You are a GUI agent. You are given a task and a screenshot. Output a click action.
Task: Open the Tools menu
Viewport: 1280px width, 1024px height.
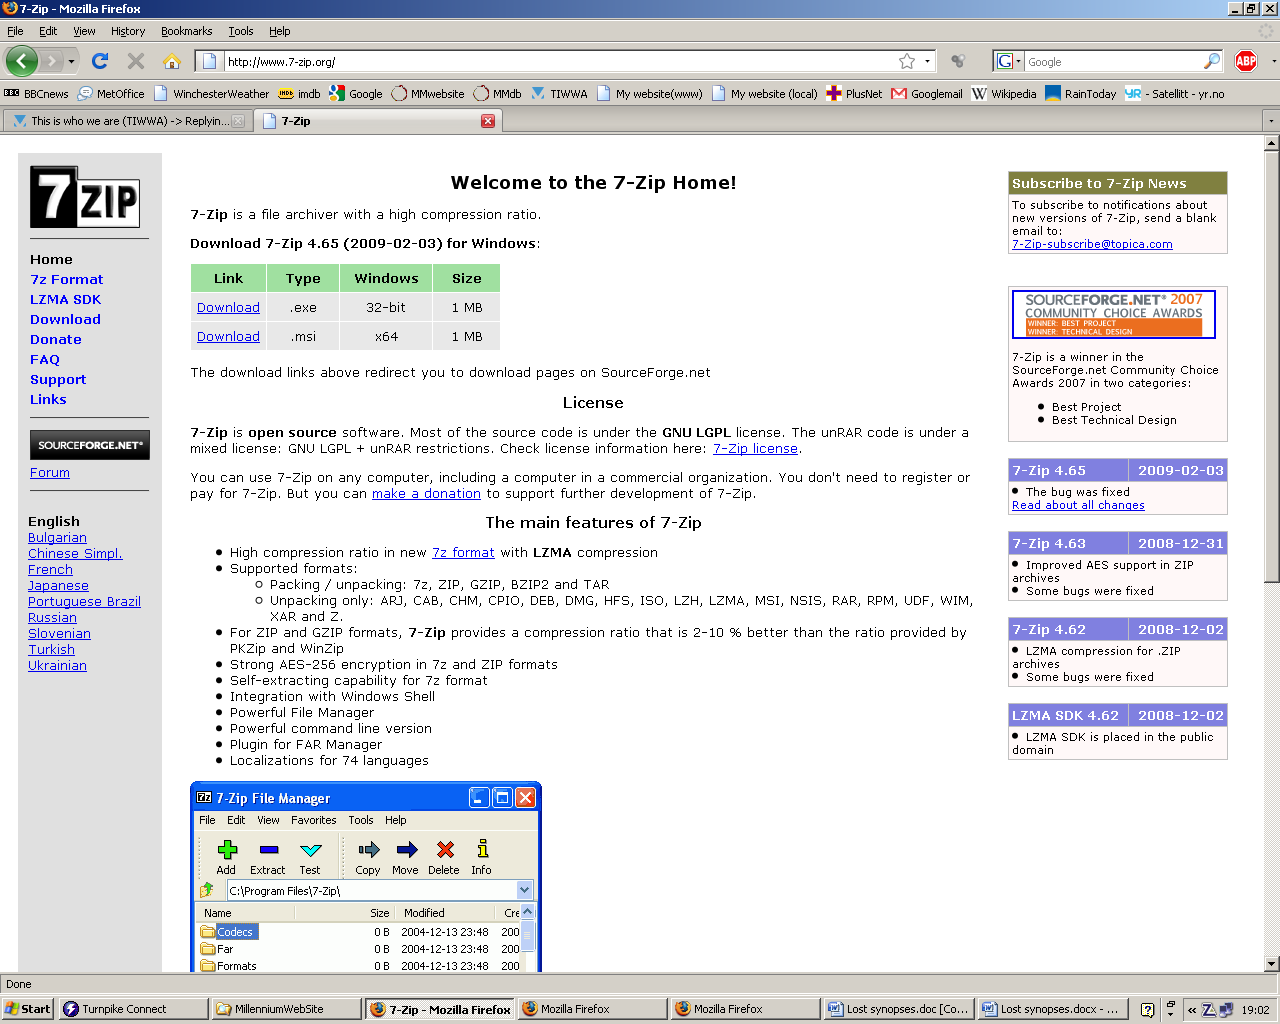(x=241, y=31)
